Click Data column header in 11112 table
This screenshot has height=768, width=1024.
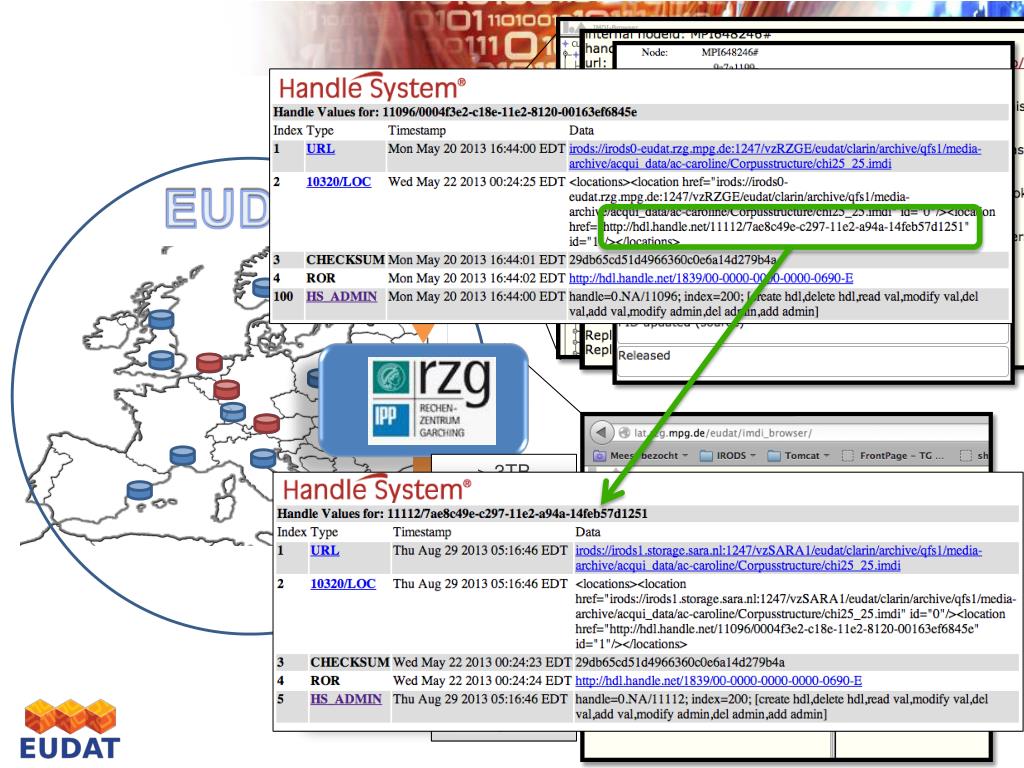point(588,532)
